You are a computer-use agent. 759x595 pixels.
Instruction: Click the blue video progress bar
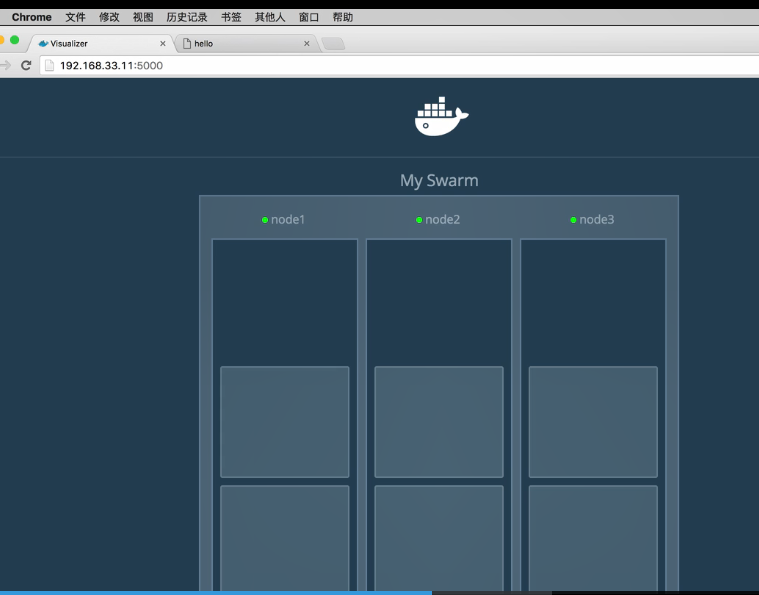point(216,593)
